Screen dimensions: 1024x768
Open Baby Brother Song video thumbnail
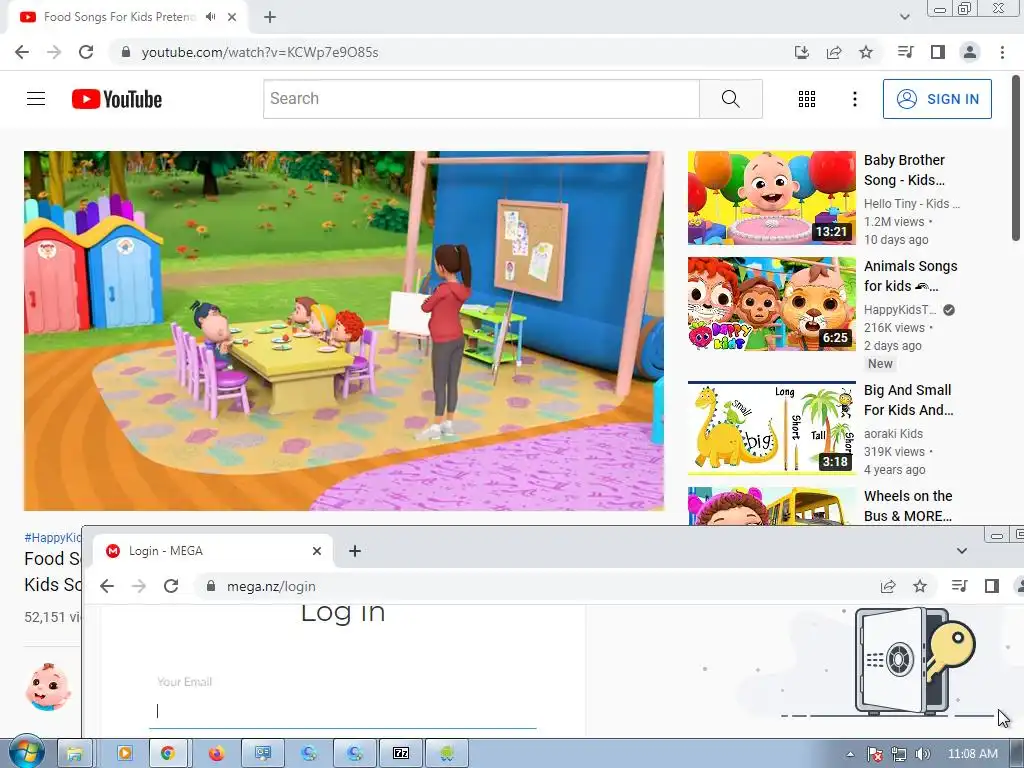click(771, 198)
